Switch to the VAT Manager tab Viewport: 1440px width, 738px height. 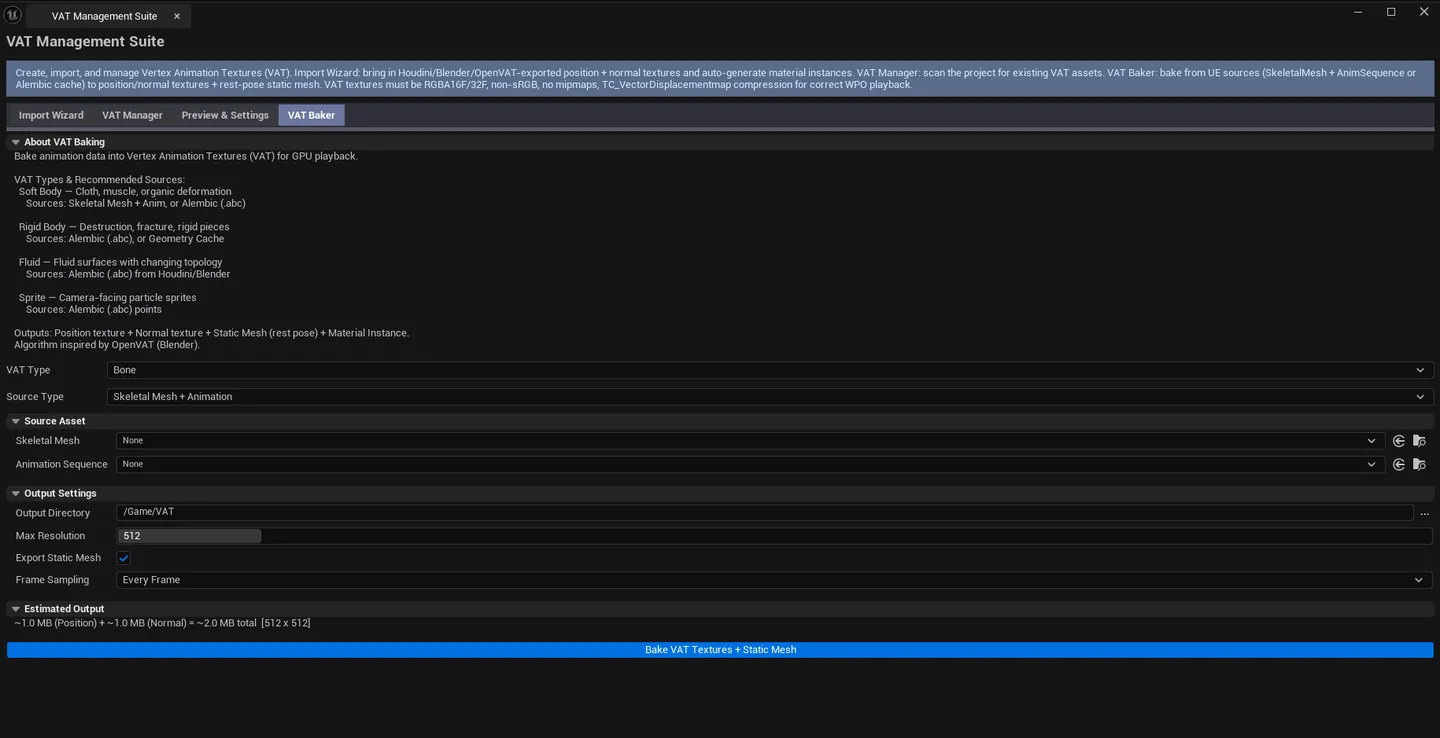tap(132, 115)
